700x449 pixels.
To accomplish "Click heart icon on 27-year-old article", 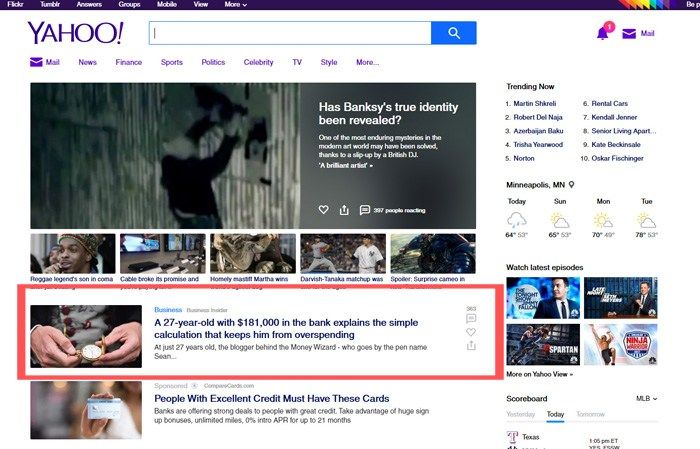I will pos(471,332).
